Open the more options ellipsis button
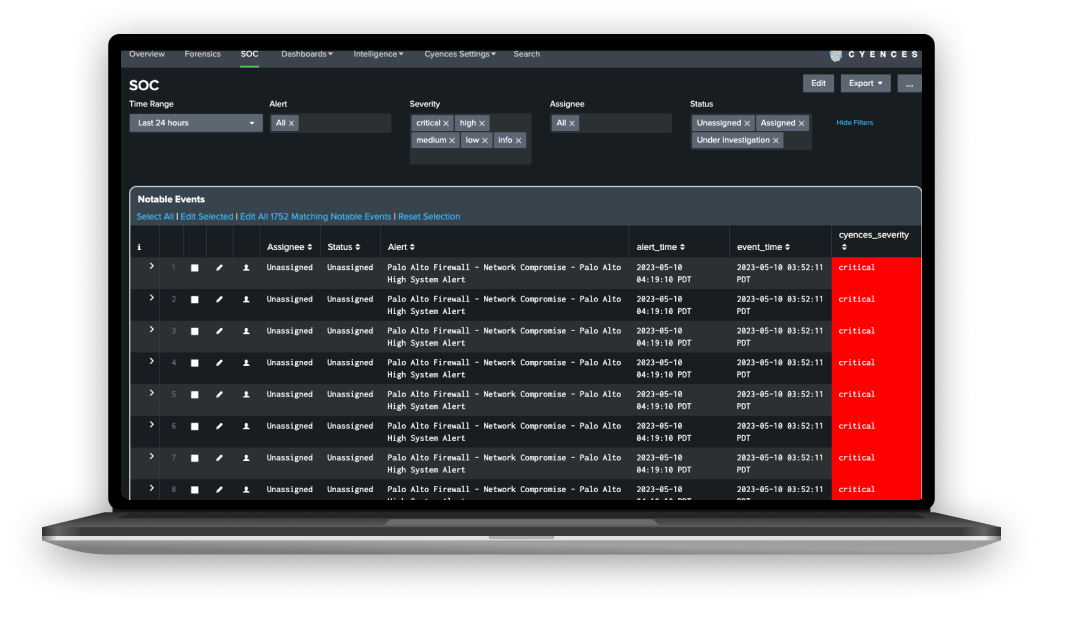The height and width of the screenshot is (643, 1092). (909, 84)
